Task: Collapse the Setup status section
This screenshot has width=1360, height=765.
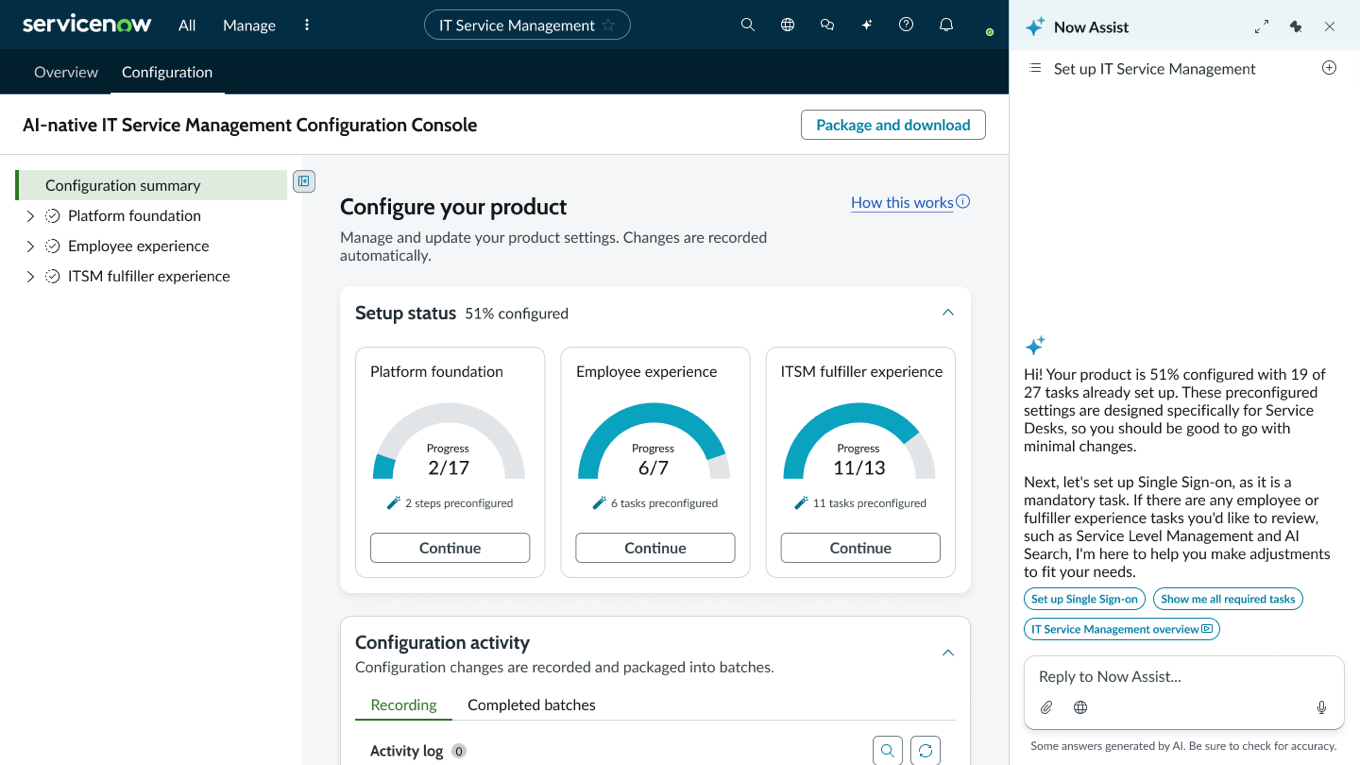Action: (948, 313)
